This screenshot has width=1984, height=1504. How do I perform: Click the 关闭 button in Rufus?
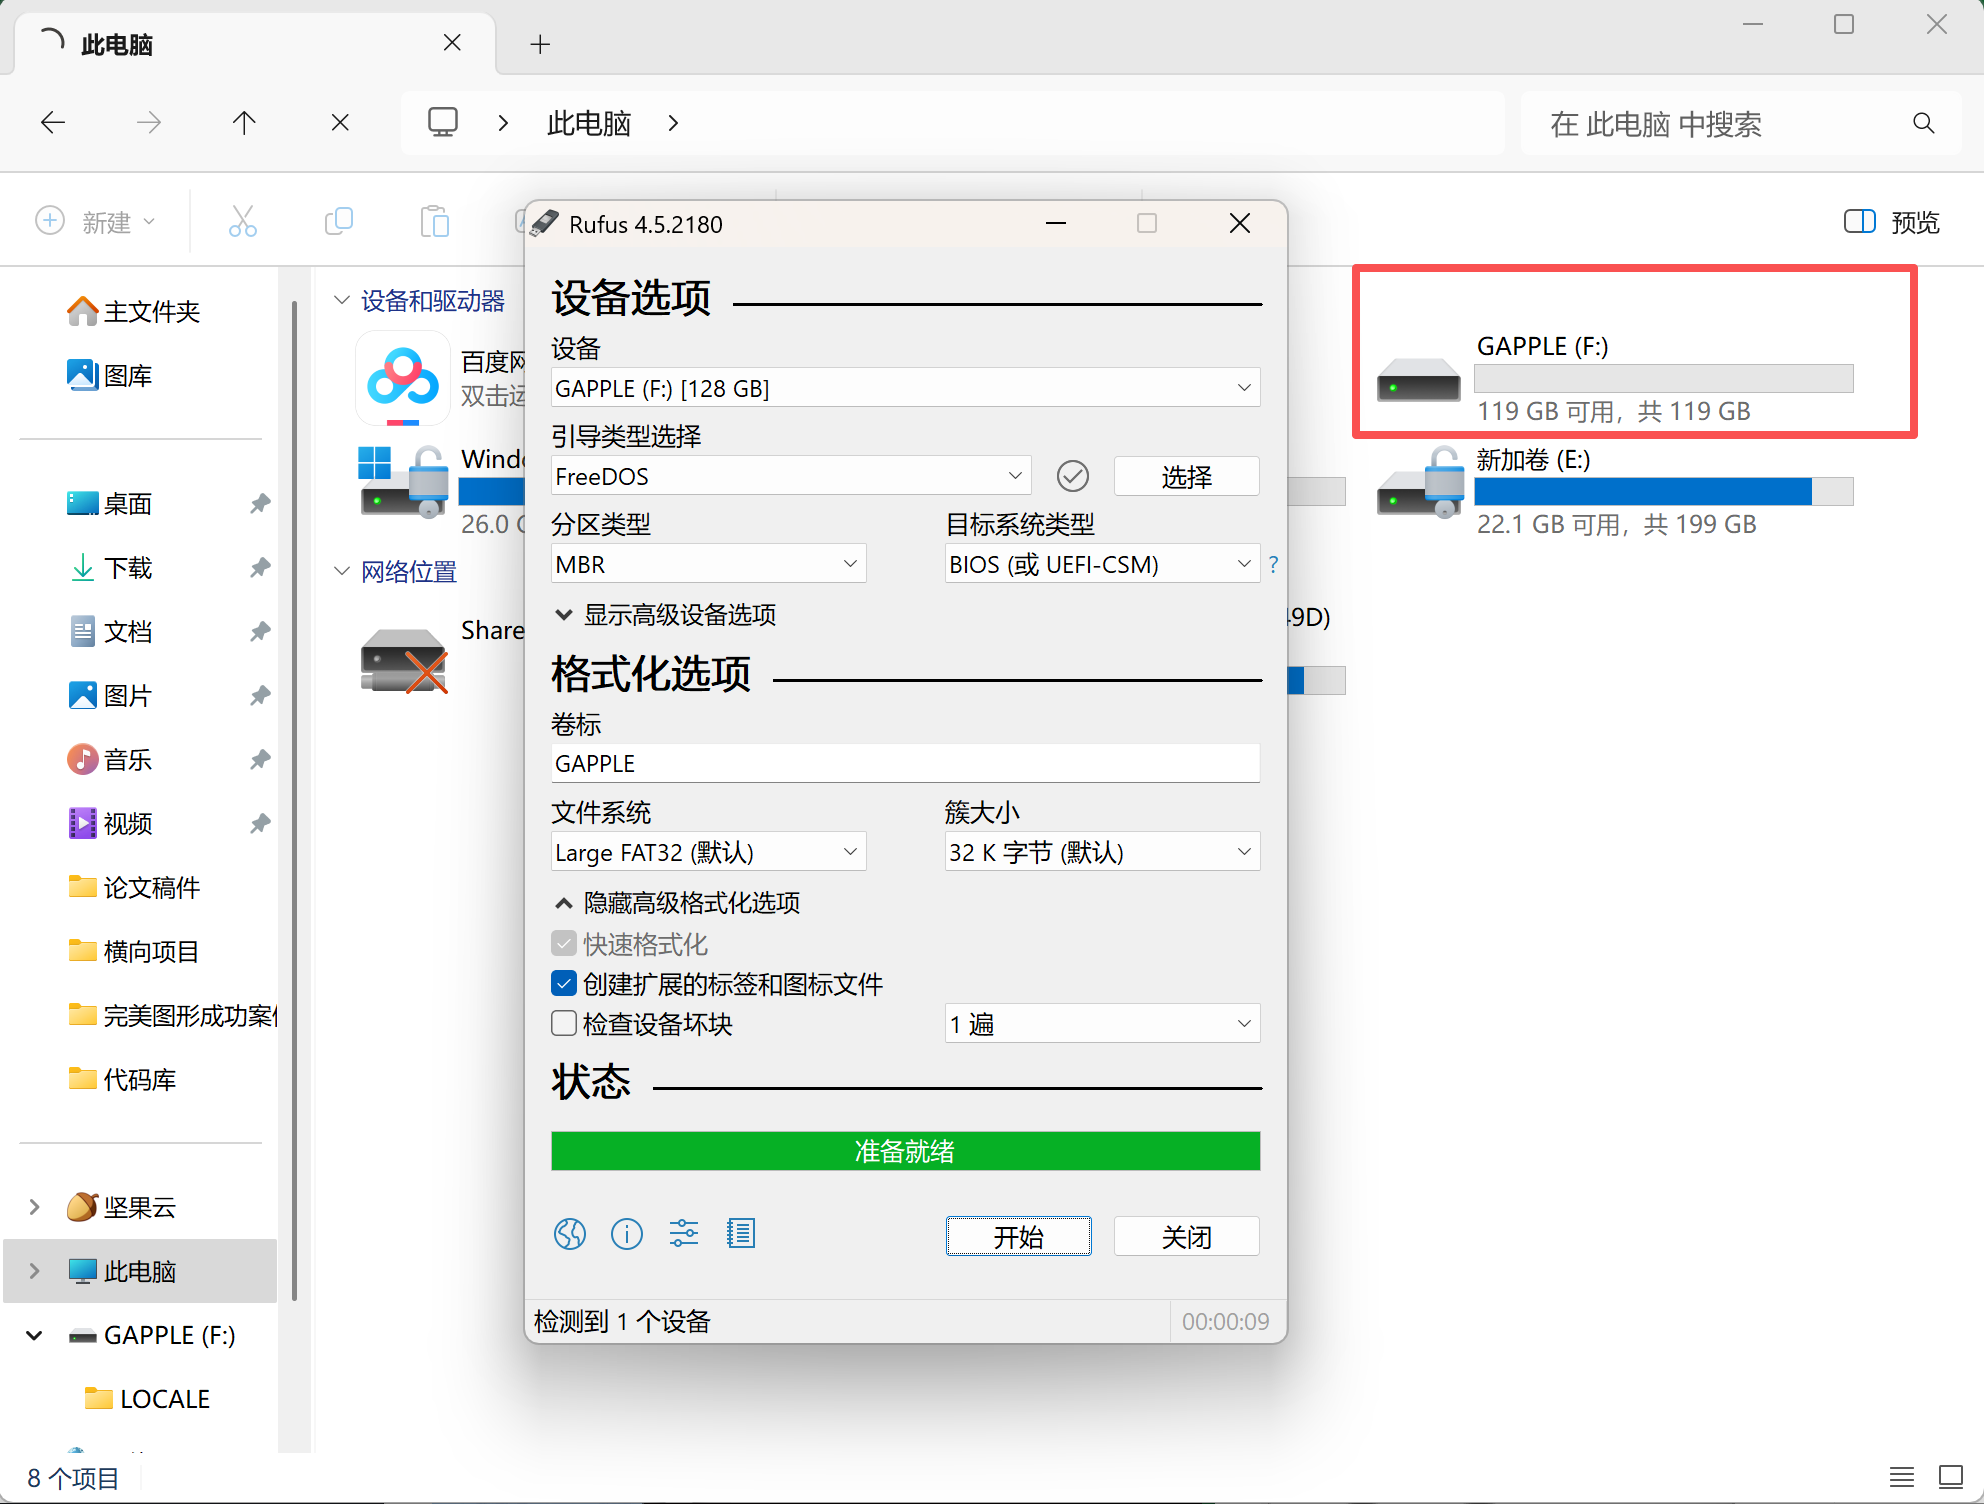(x=1187, y=1236)
